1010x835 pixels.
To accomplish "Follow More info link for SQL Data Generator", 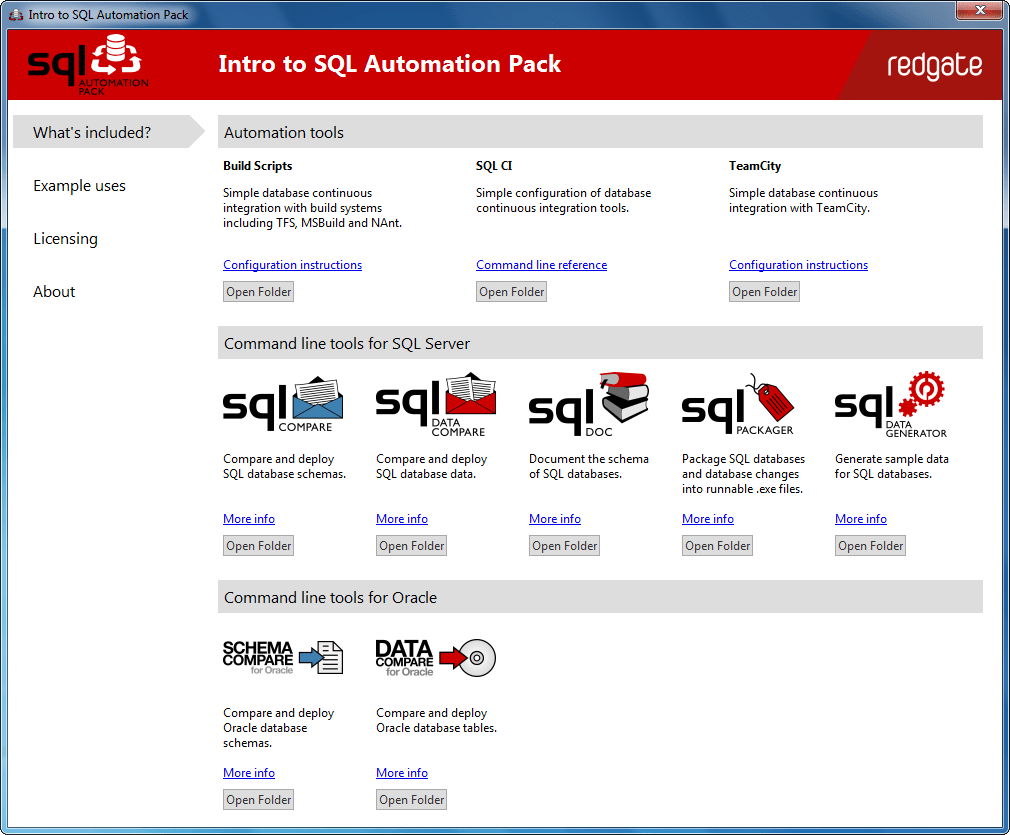I will tap(861, 519).
